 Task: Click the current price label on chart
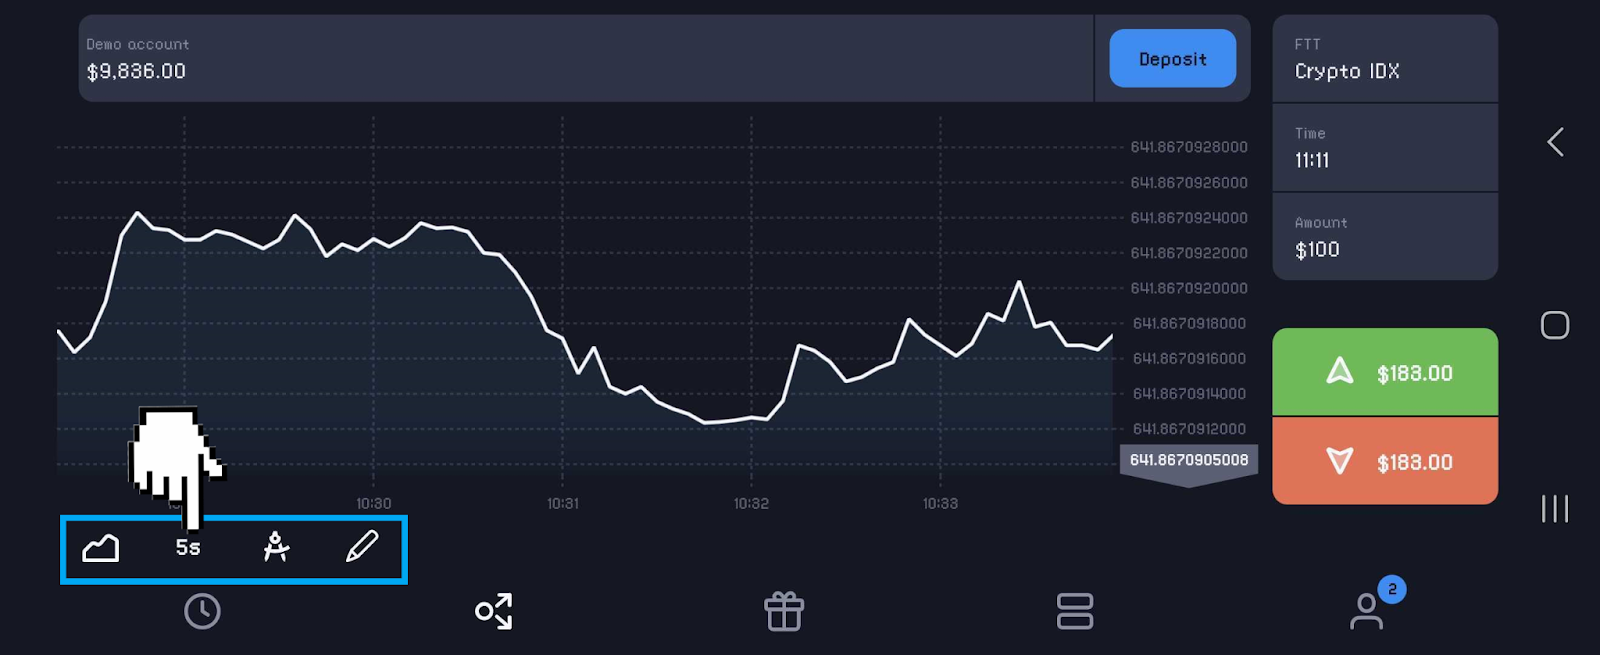point(1188,460)
